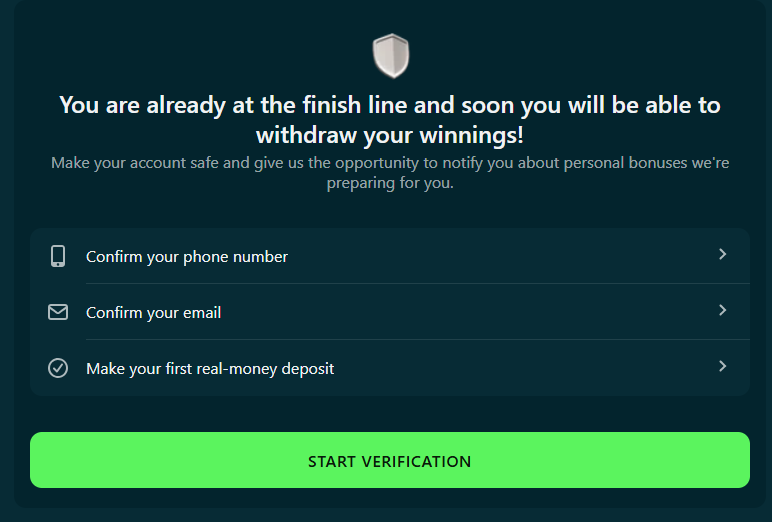Select the "Confirm your phone number" label
This screenshot has width=772, height=522.
tap(187, 257)
